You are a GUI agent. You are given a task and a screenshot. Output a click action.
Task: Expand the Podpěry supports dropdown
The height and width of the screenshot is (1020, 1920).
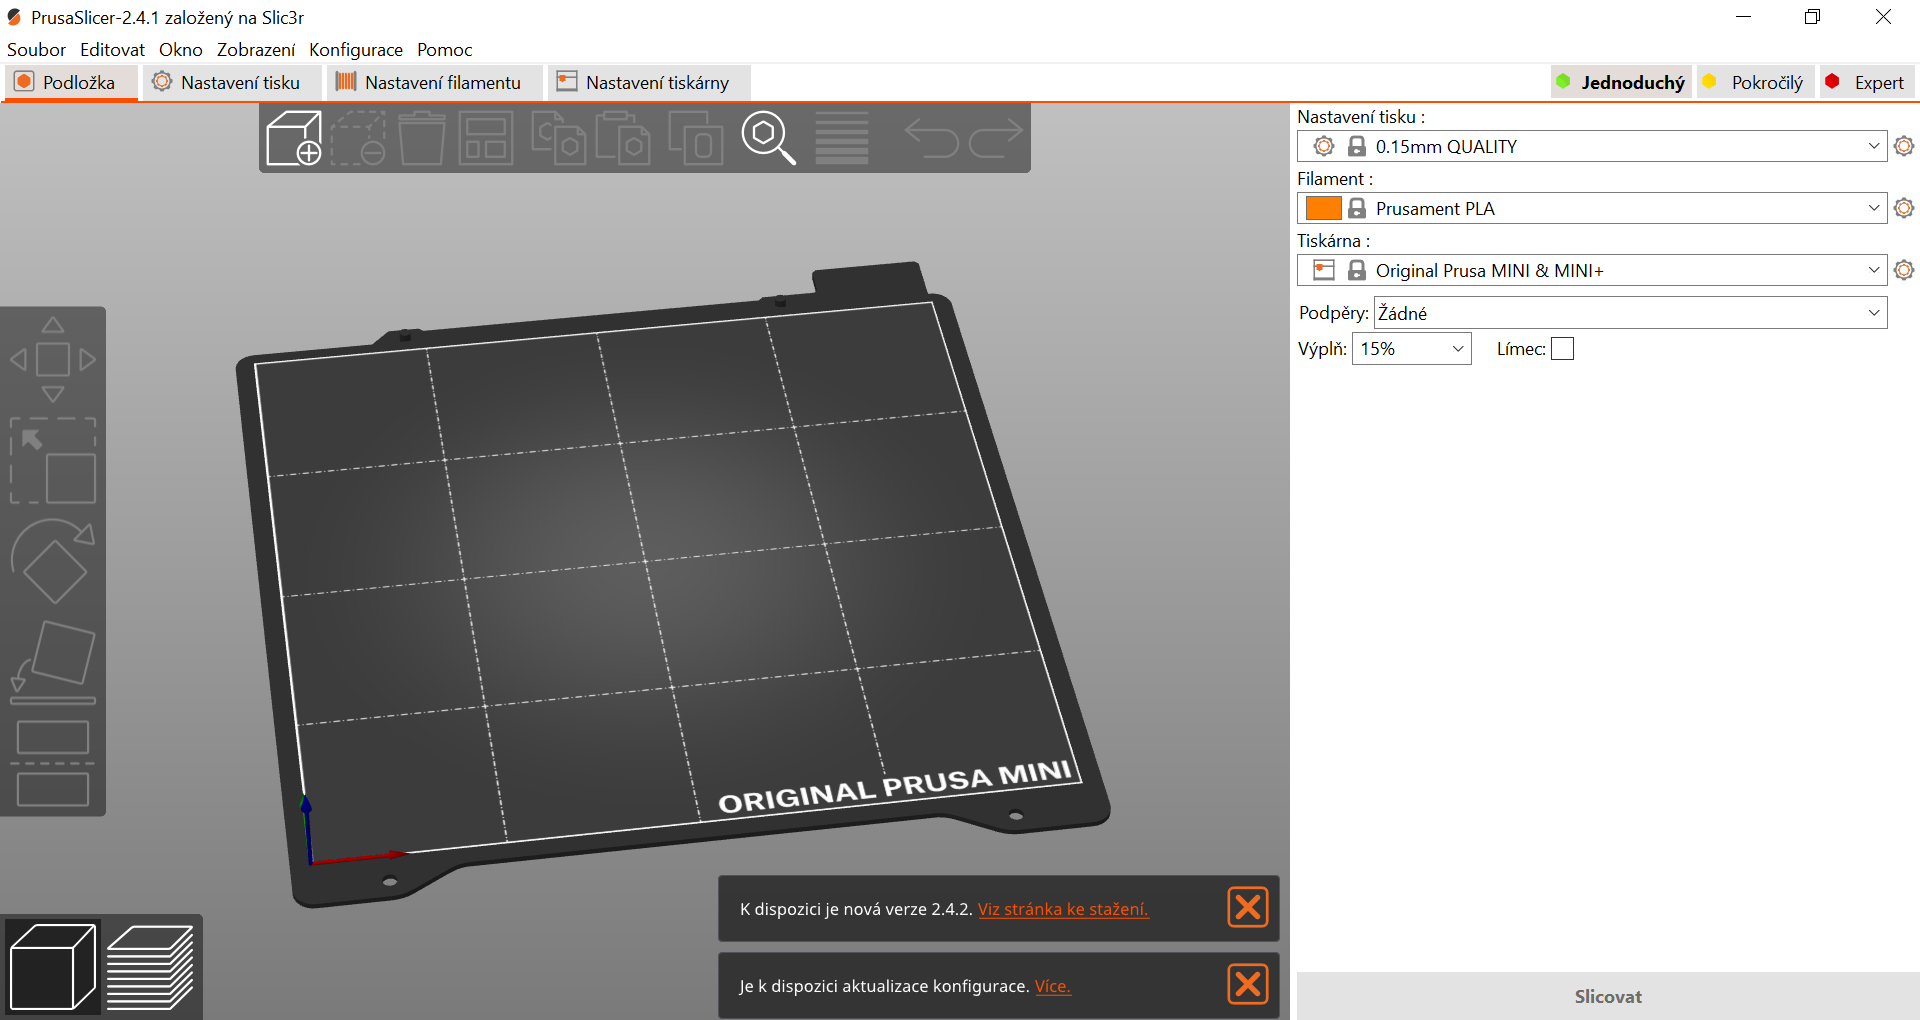[x=1630, y=313]
